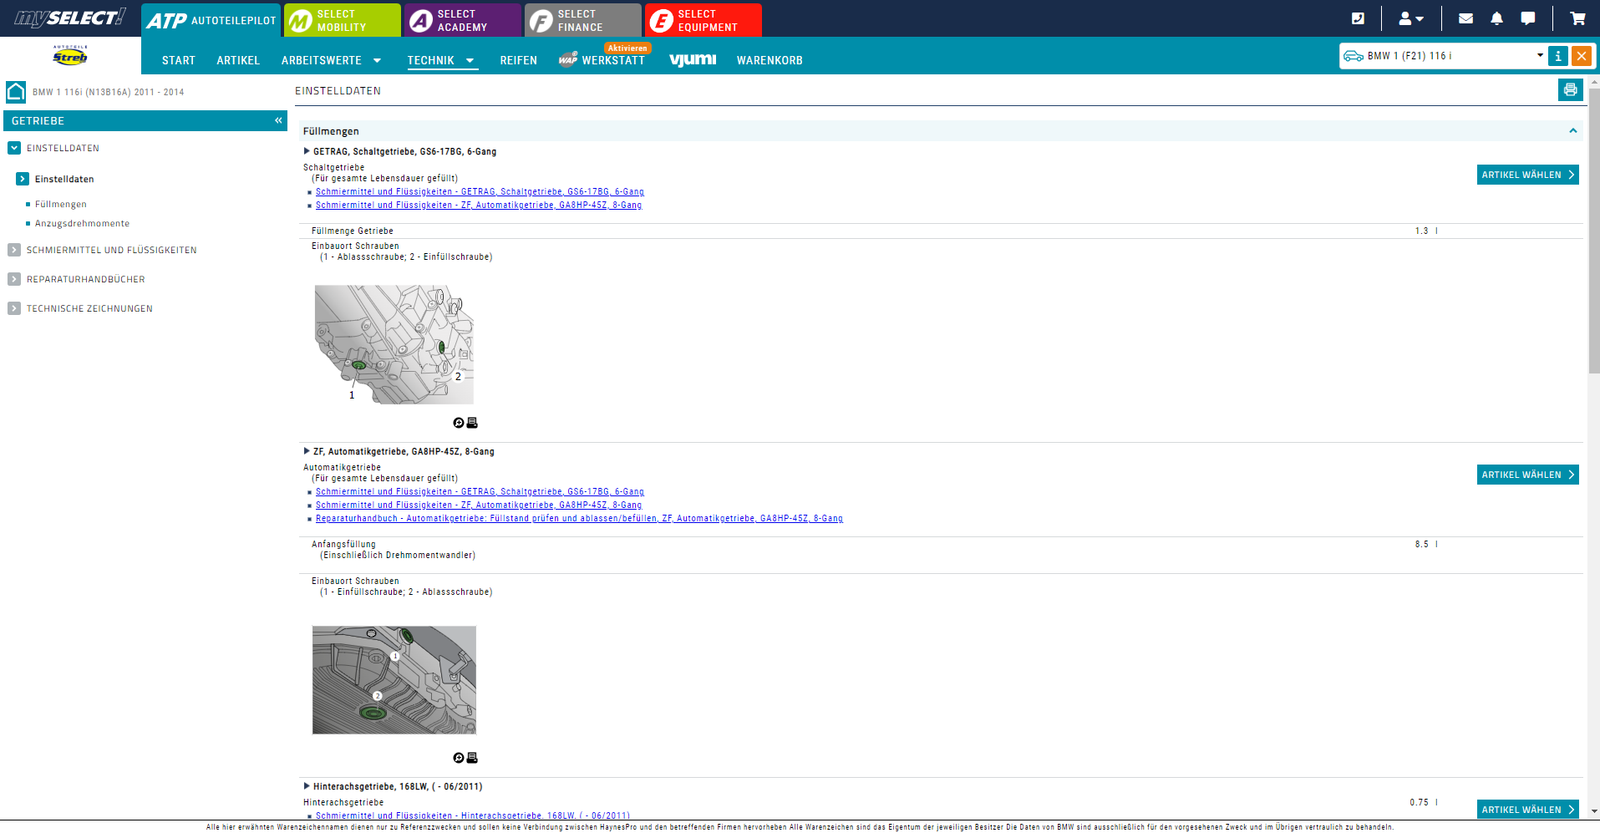Expand the Technische Zeichnungen tree node
1600x833 pixels.
pyautogui.click(x=14, y=308)
